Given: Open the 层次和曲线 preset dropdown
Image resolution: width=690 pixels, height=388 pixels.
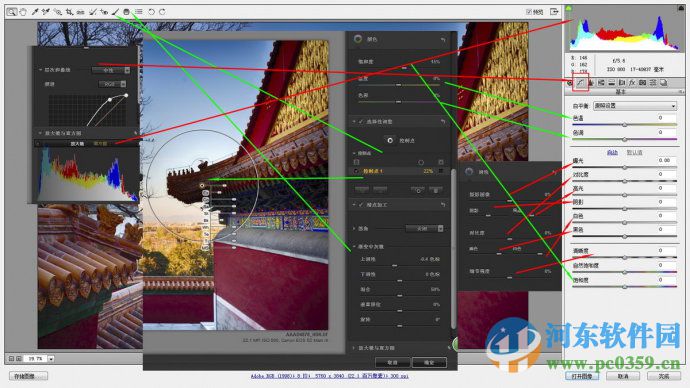Looking at the screenshot, I should tap(111, 70).
